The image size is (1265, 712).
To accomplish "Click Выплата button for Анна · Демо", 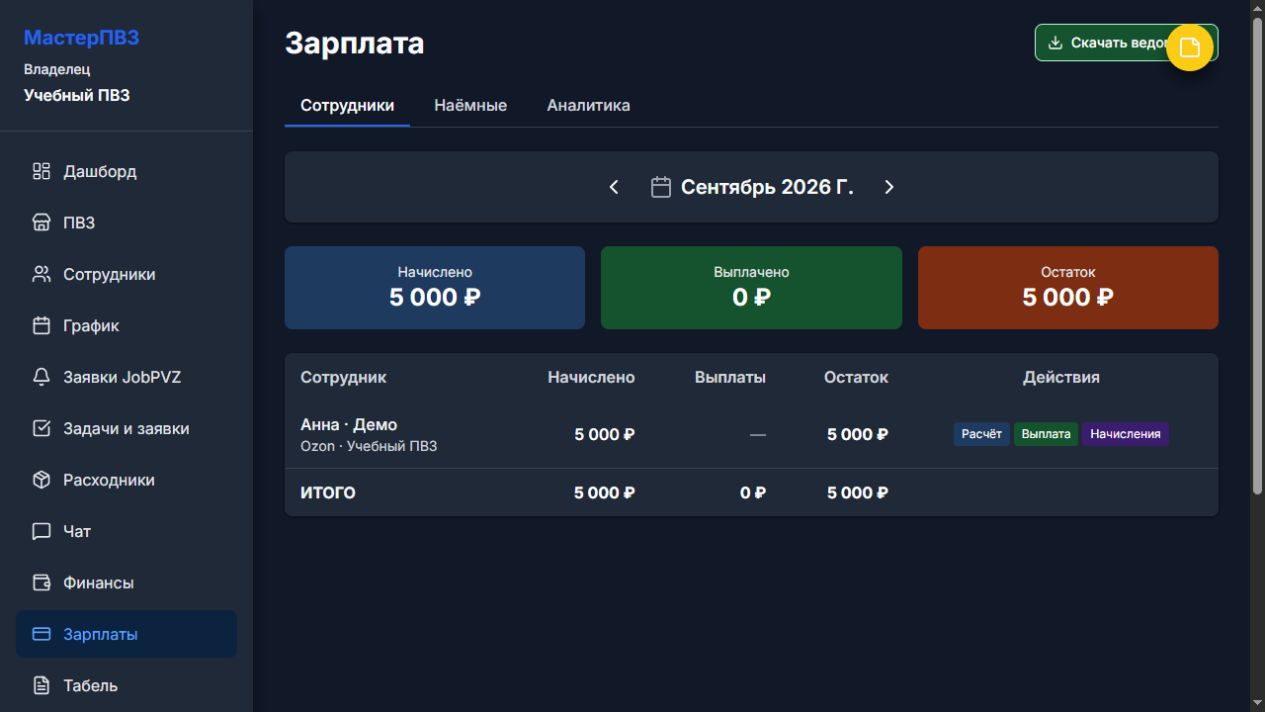I will click(1046, 434).
